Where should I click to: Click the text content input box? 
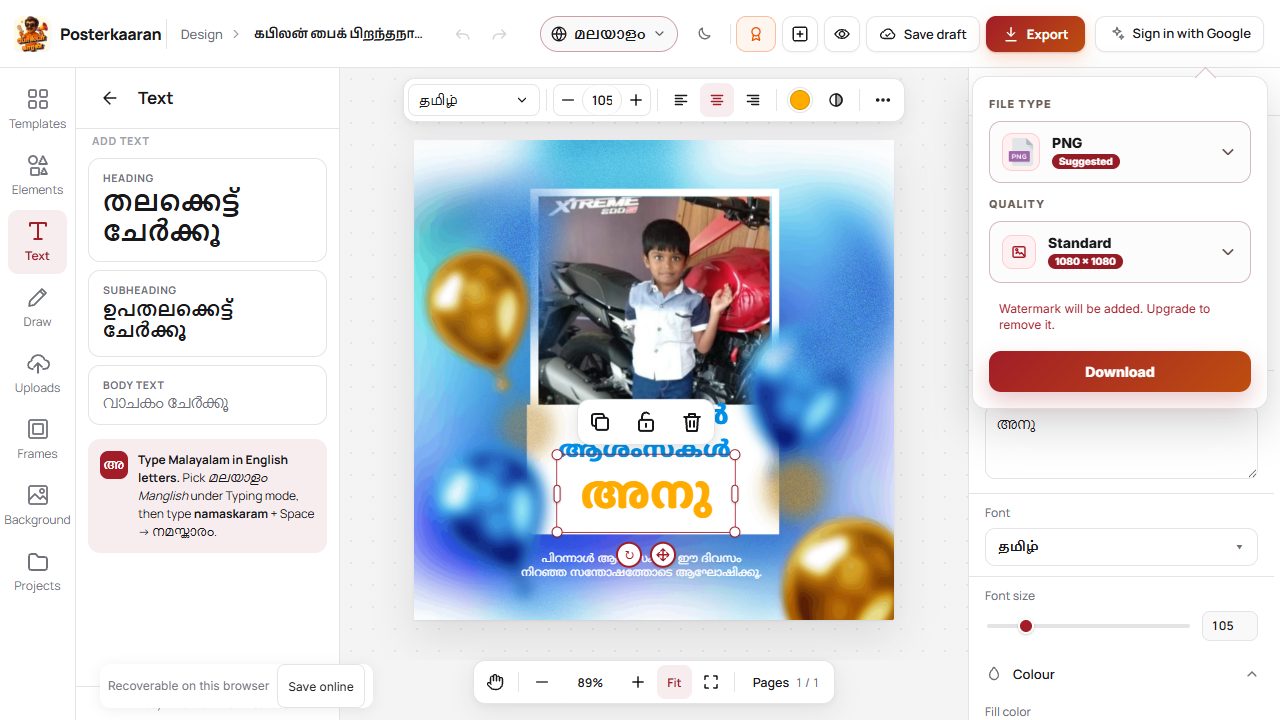1121,442
